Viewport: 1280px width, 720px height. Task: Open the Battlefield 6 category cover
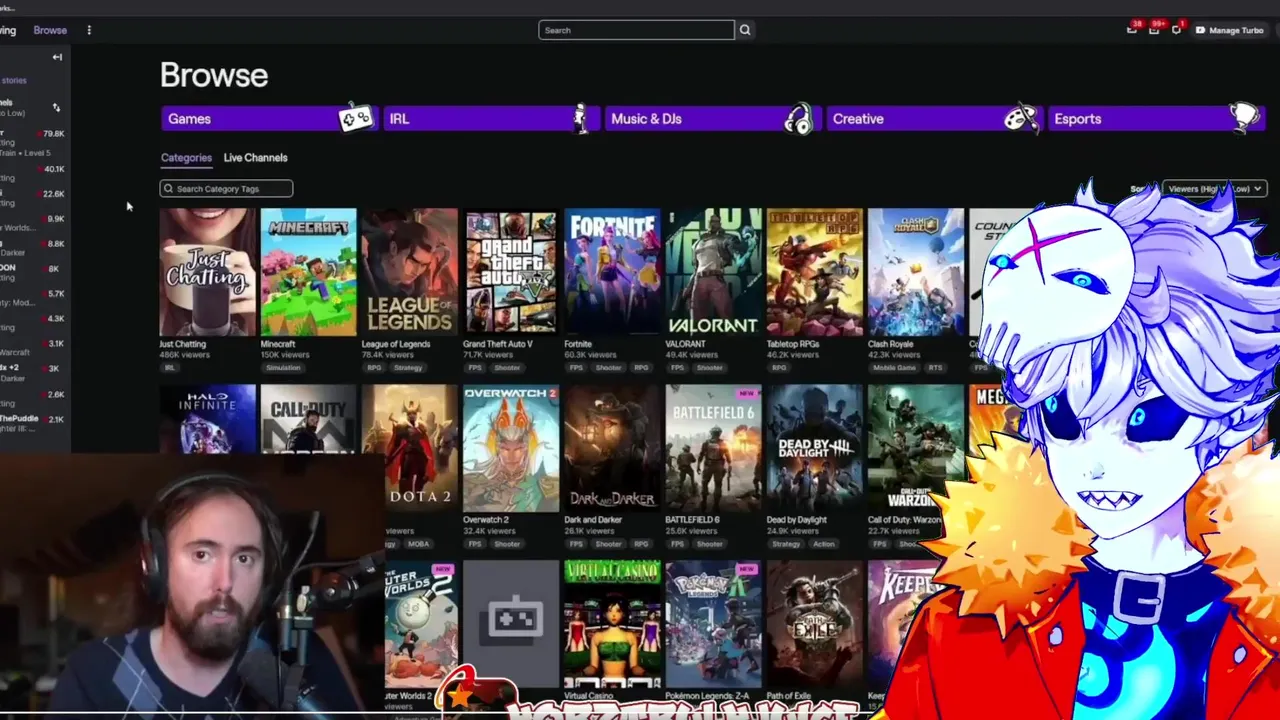coord(713,448)
